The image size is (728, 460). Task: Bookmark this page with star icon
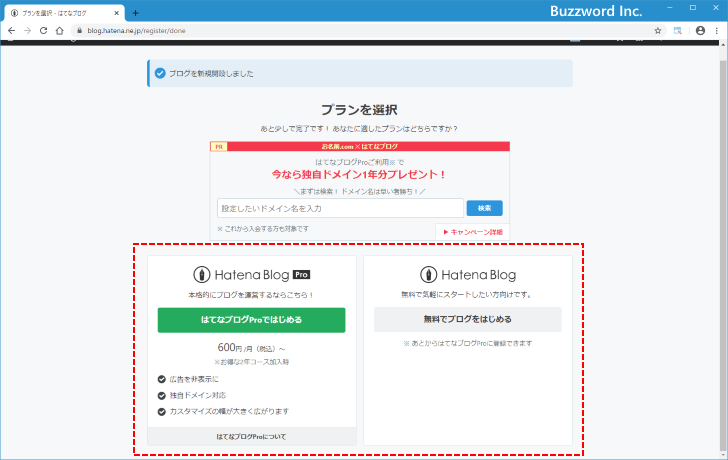click(x=657, y=31)
